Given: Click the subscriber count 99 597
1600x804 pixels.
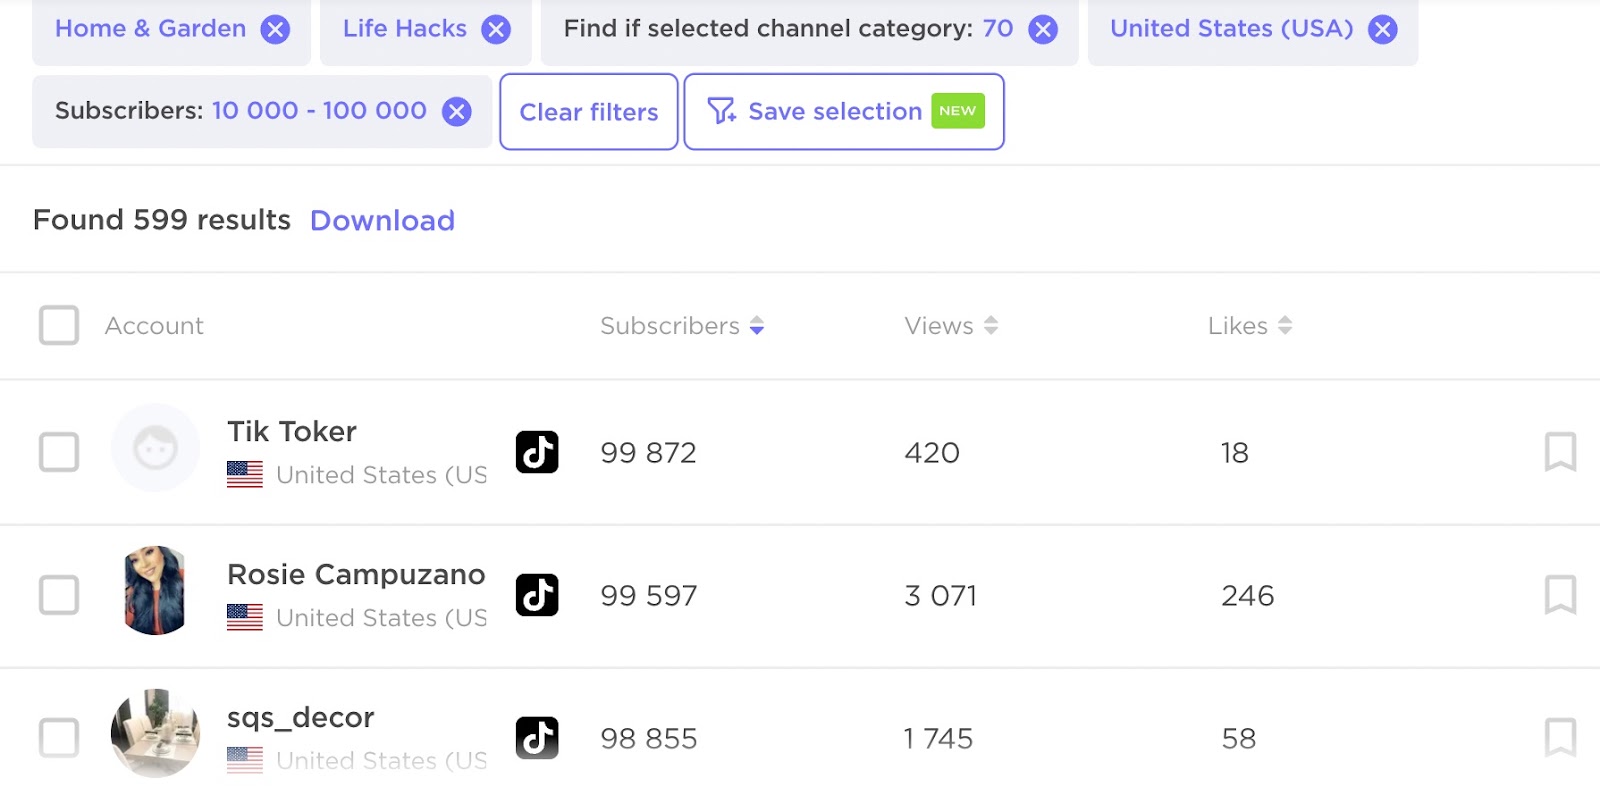Looking at the screenshot, I should tap(648, 596).
